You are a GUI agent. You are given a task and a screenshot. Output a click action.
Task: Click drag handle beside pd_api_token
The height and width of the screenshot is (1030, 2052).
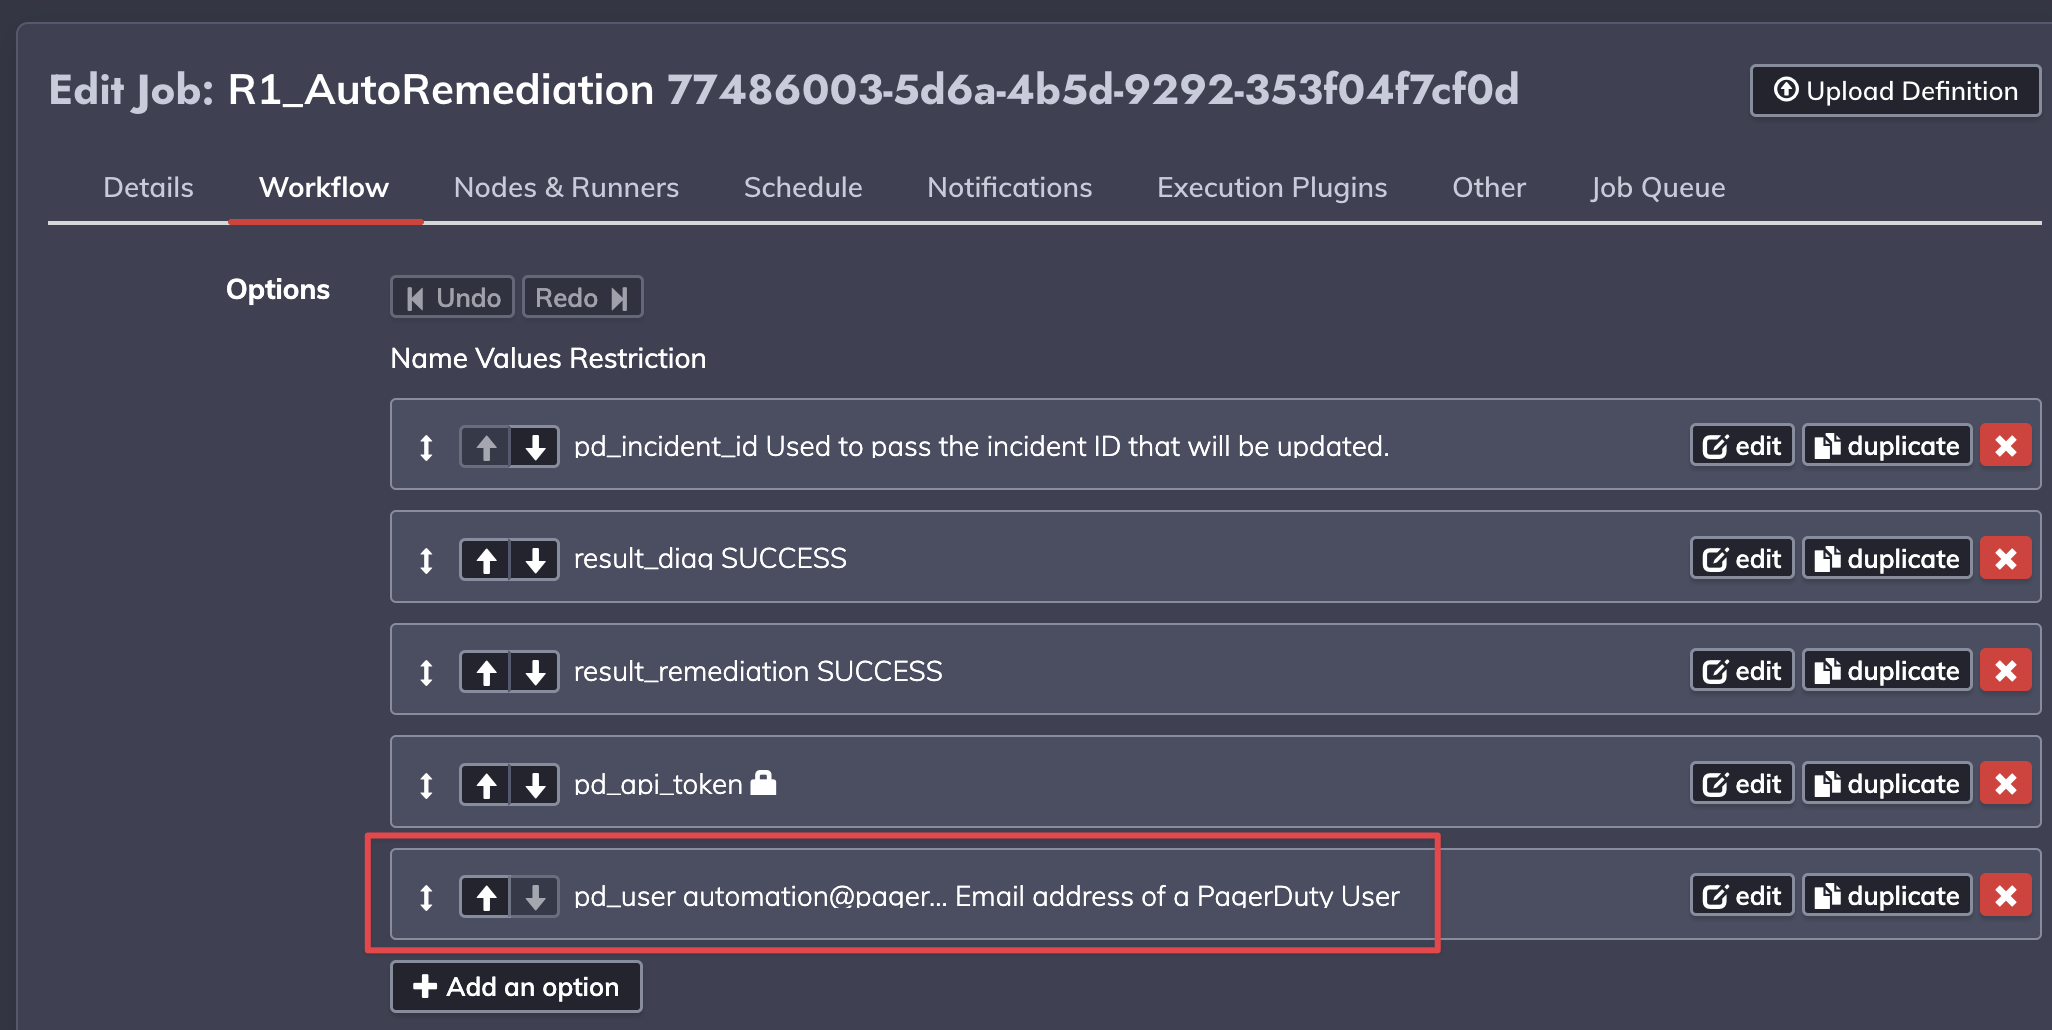(x=426, y=784)
